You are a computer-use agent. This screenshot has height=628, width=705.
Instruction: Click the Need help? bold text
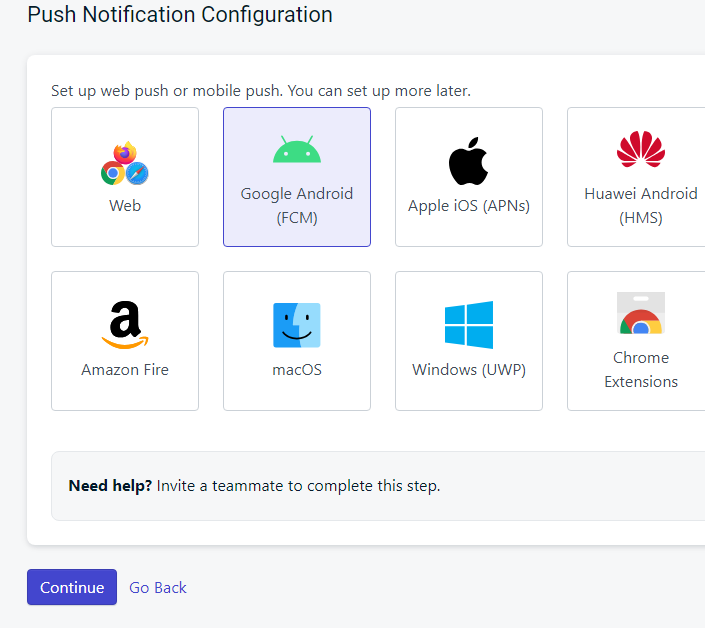[110, 486]
